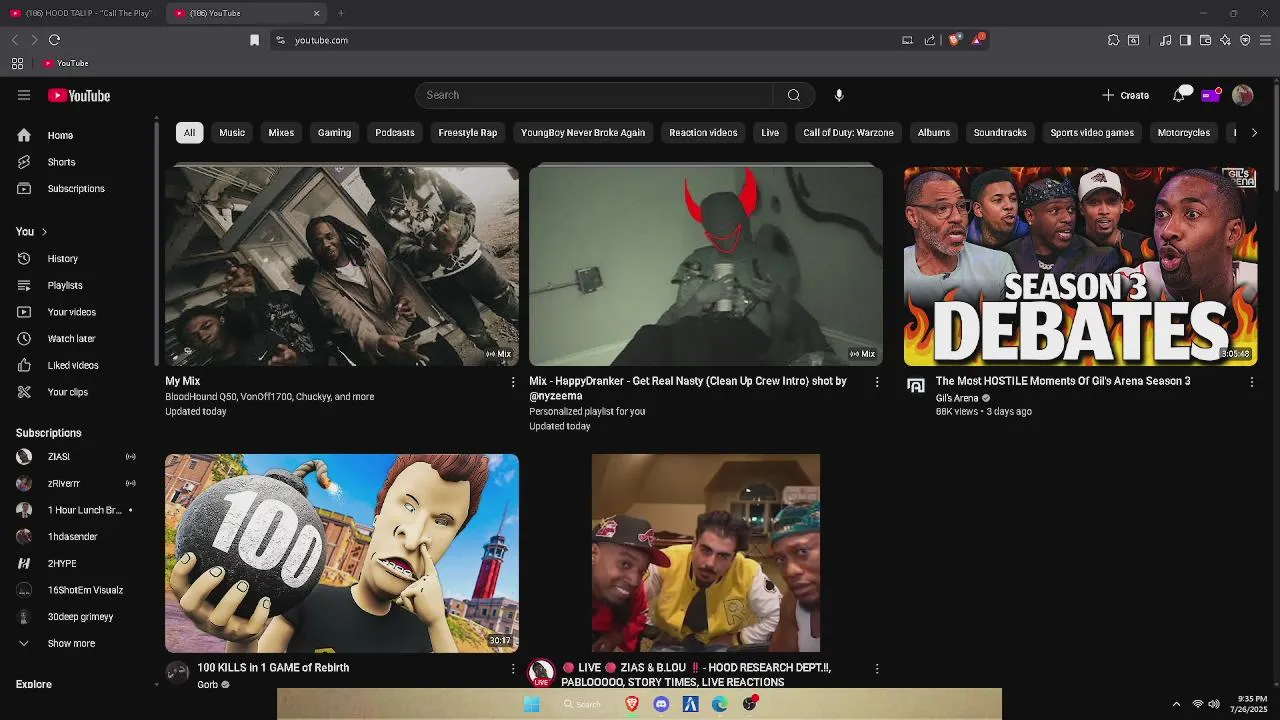Select the Gaming filter chip
The image size is (1280, 720).
(334, 133)
